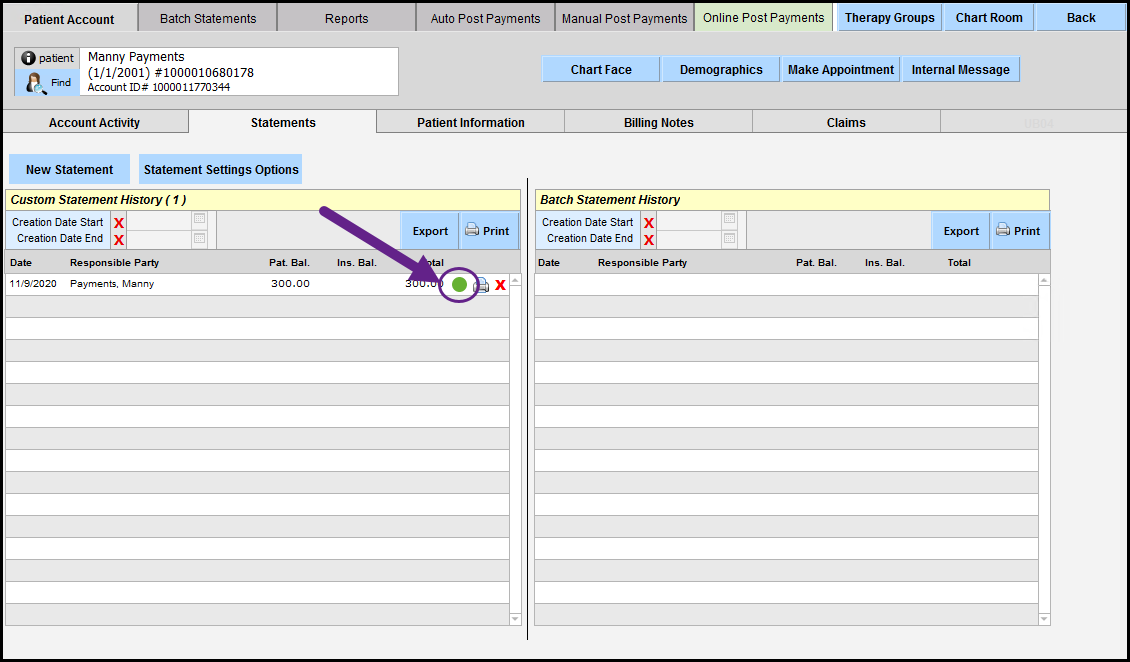
Task: Open the Billing Notes tab
Action: pyautogui.click(x=658, y=122)
